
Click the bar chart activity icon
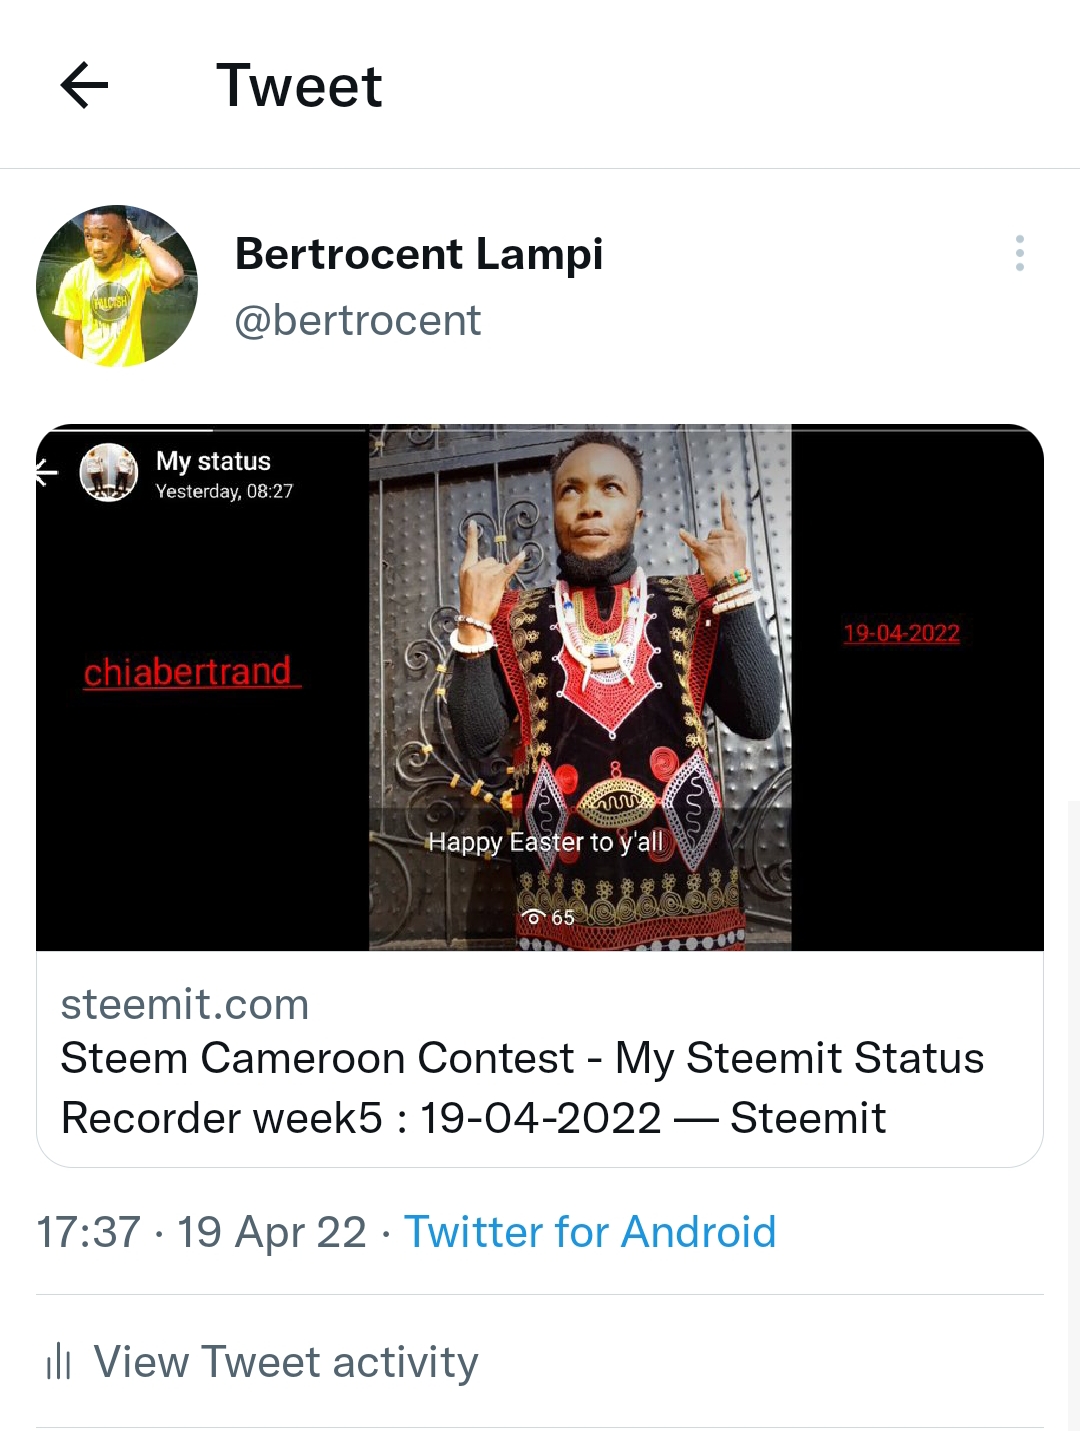(x=59, y=1361)
